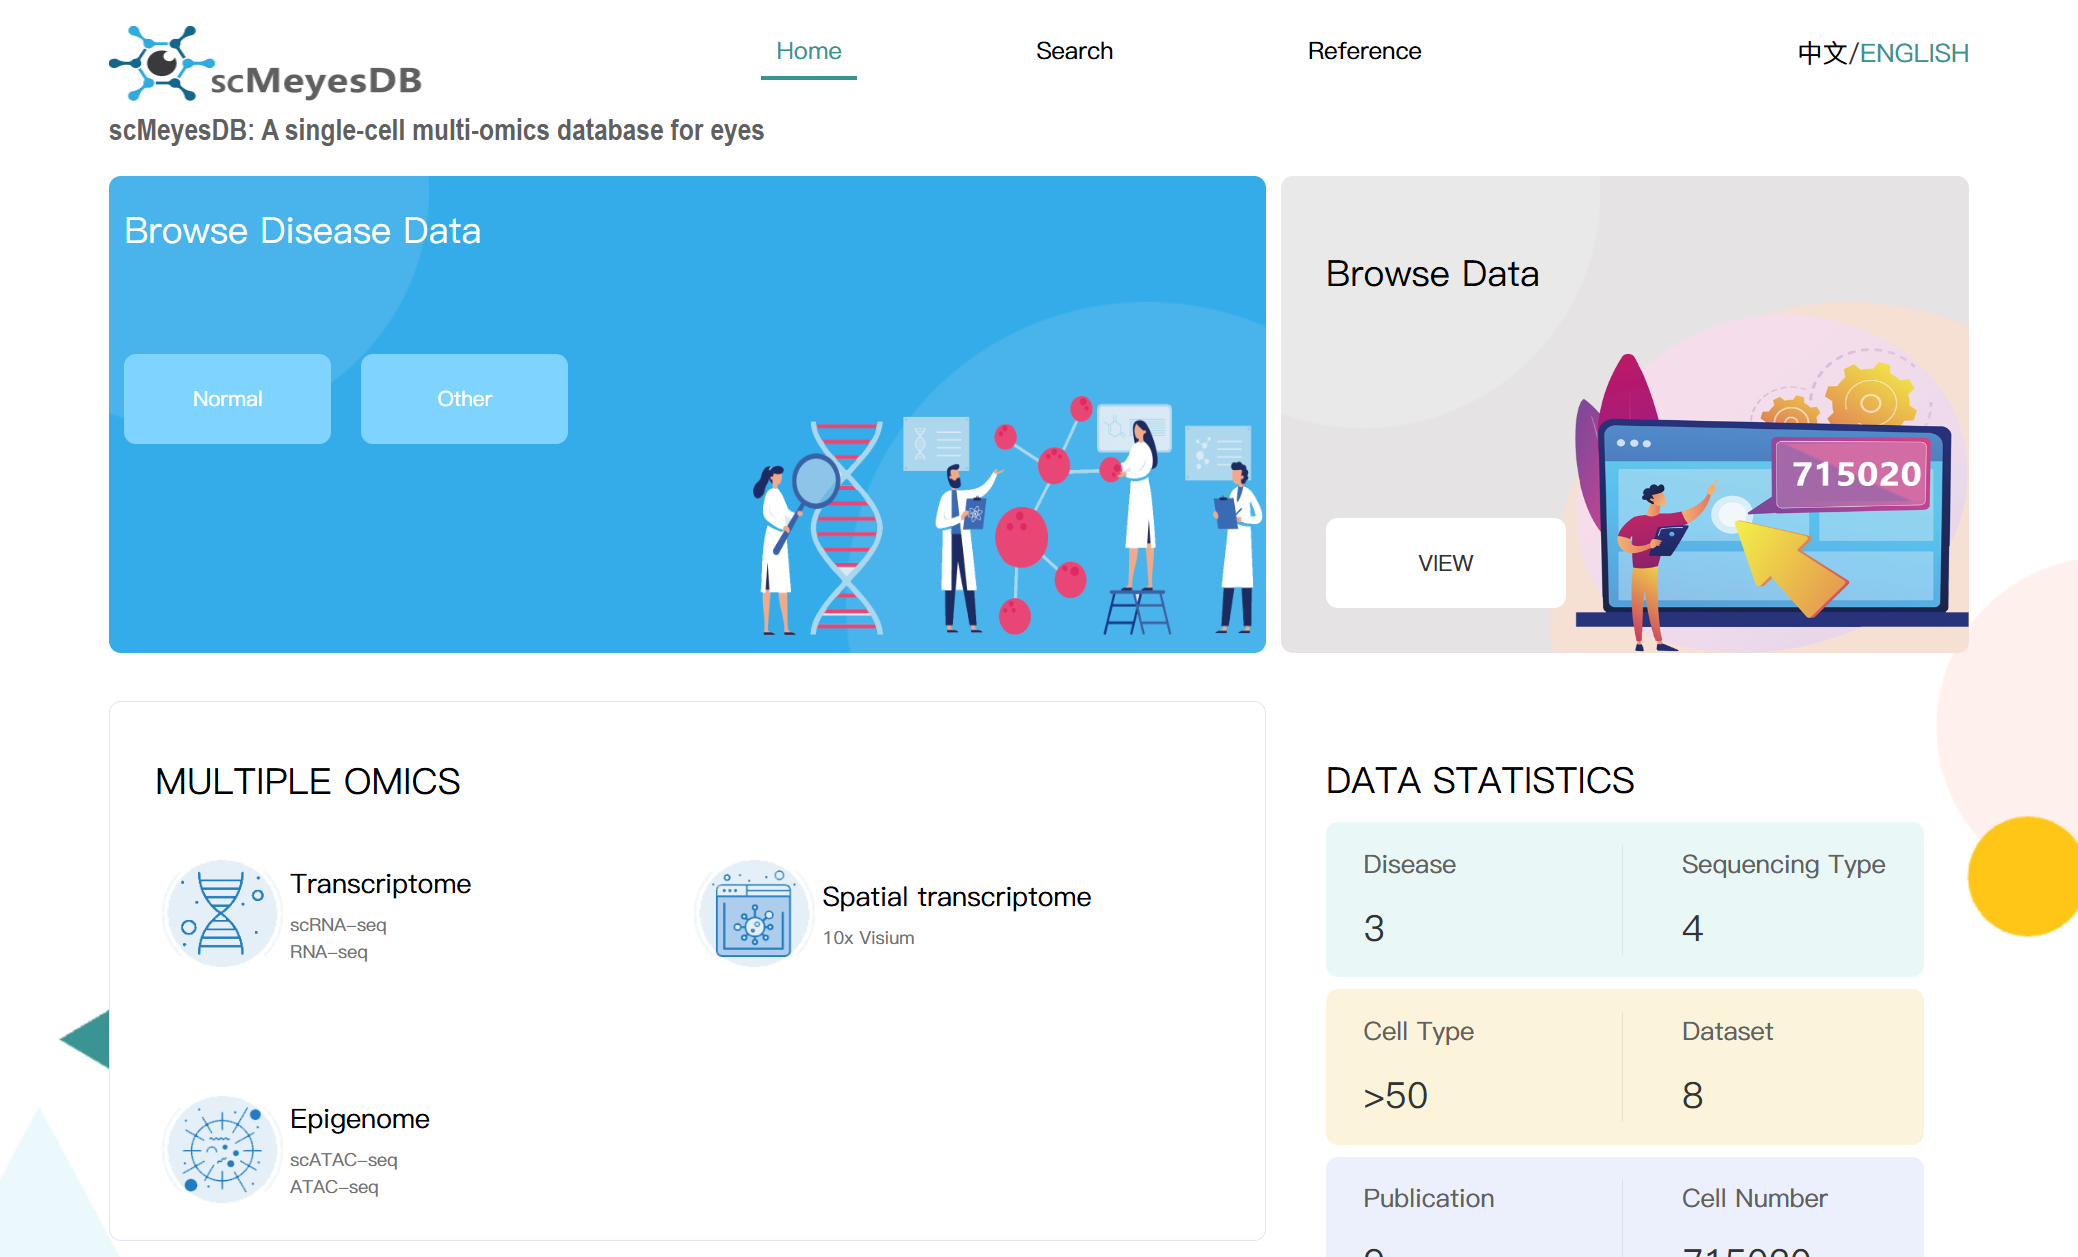
Task: Go to the Search page
Action: click(x=1074, y=51)
